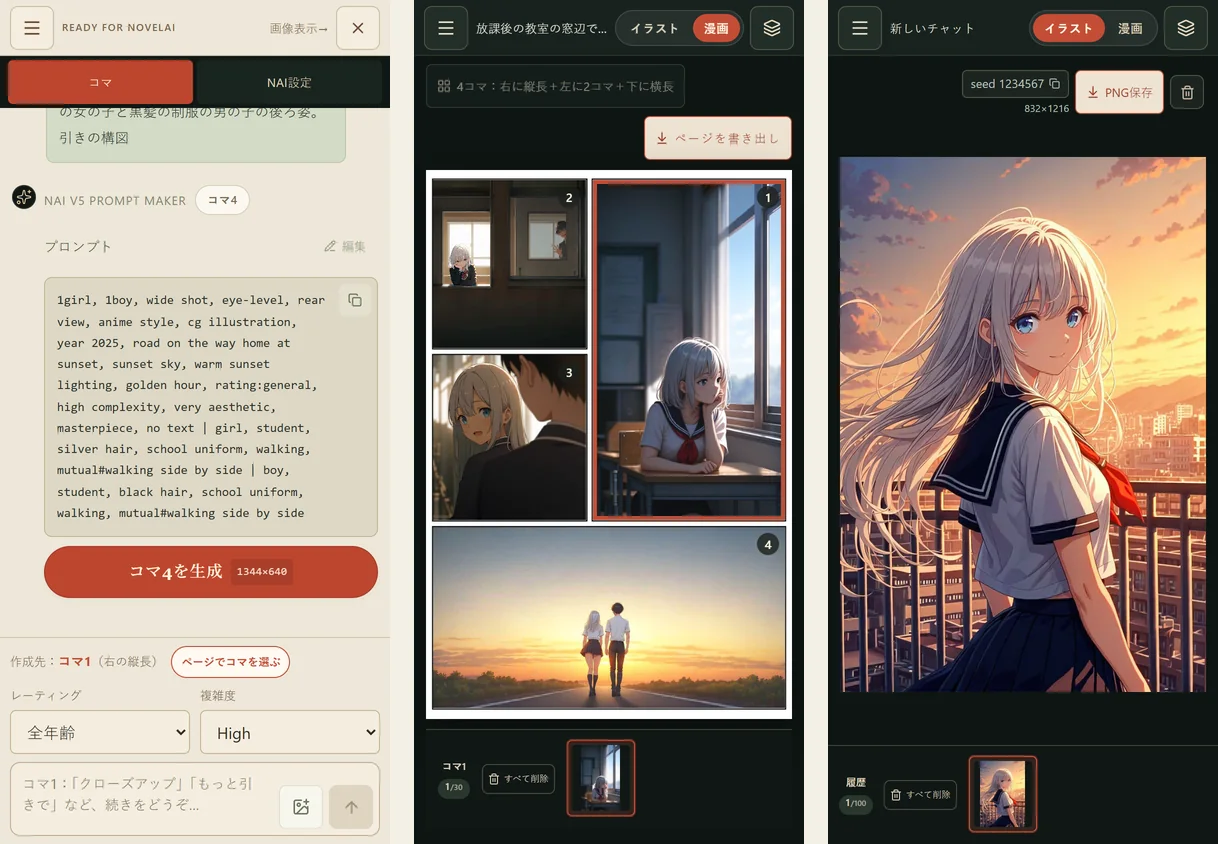Viewport: 1218px width, 844px height.
Task: Select manga panel 1 with girl at window
Action: tap(689, 349)
